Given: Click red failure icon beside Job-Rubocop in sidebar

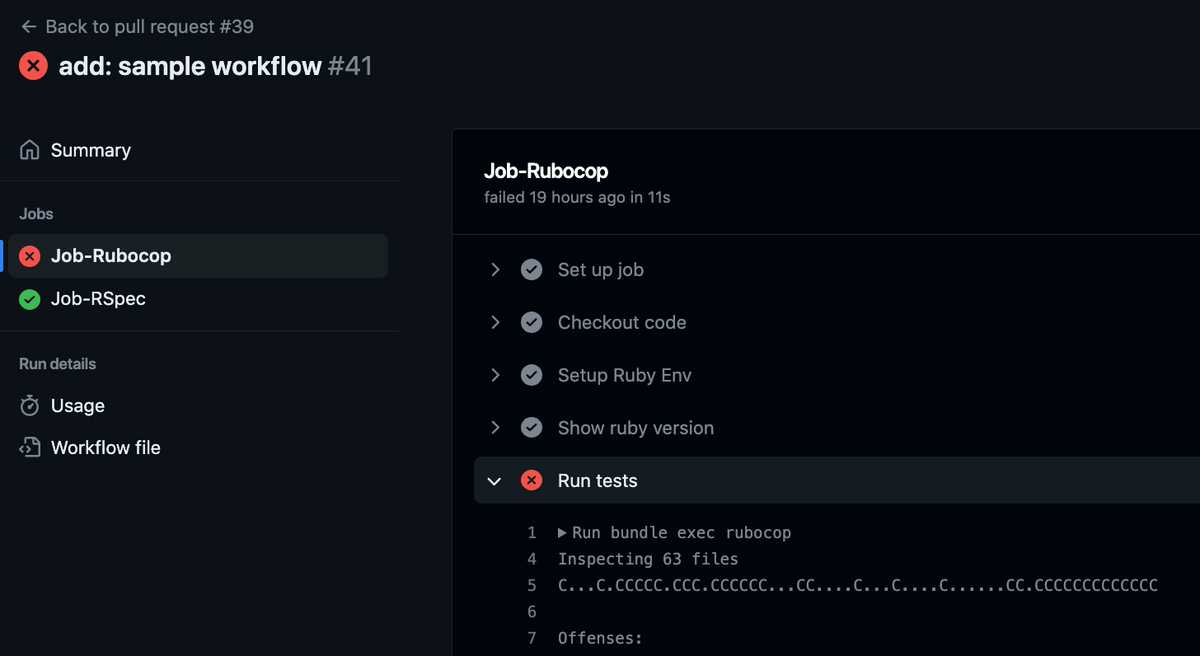Looking at the screenshot, I should [x=30, y=256].
